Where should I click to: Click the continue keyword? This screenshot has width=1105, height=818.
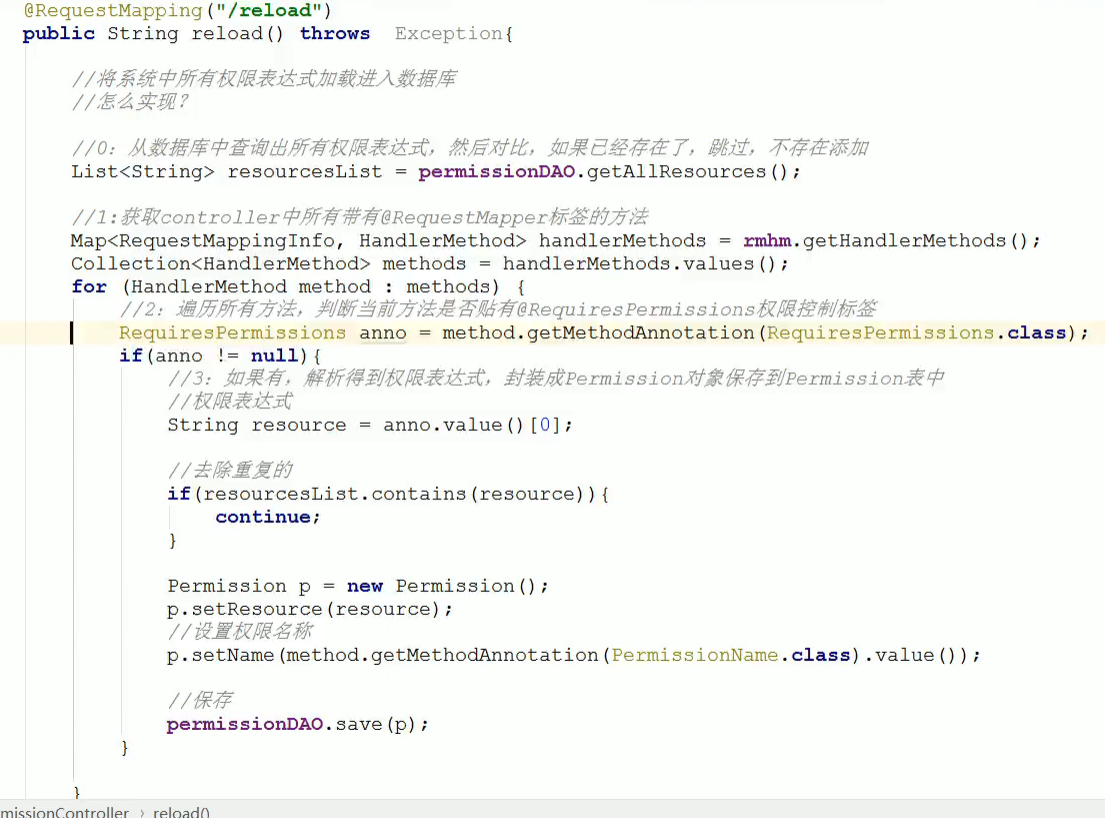pos(263,517)
